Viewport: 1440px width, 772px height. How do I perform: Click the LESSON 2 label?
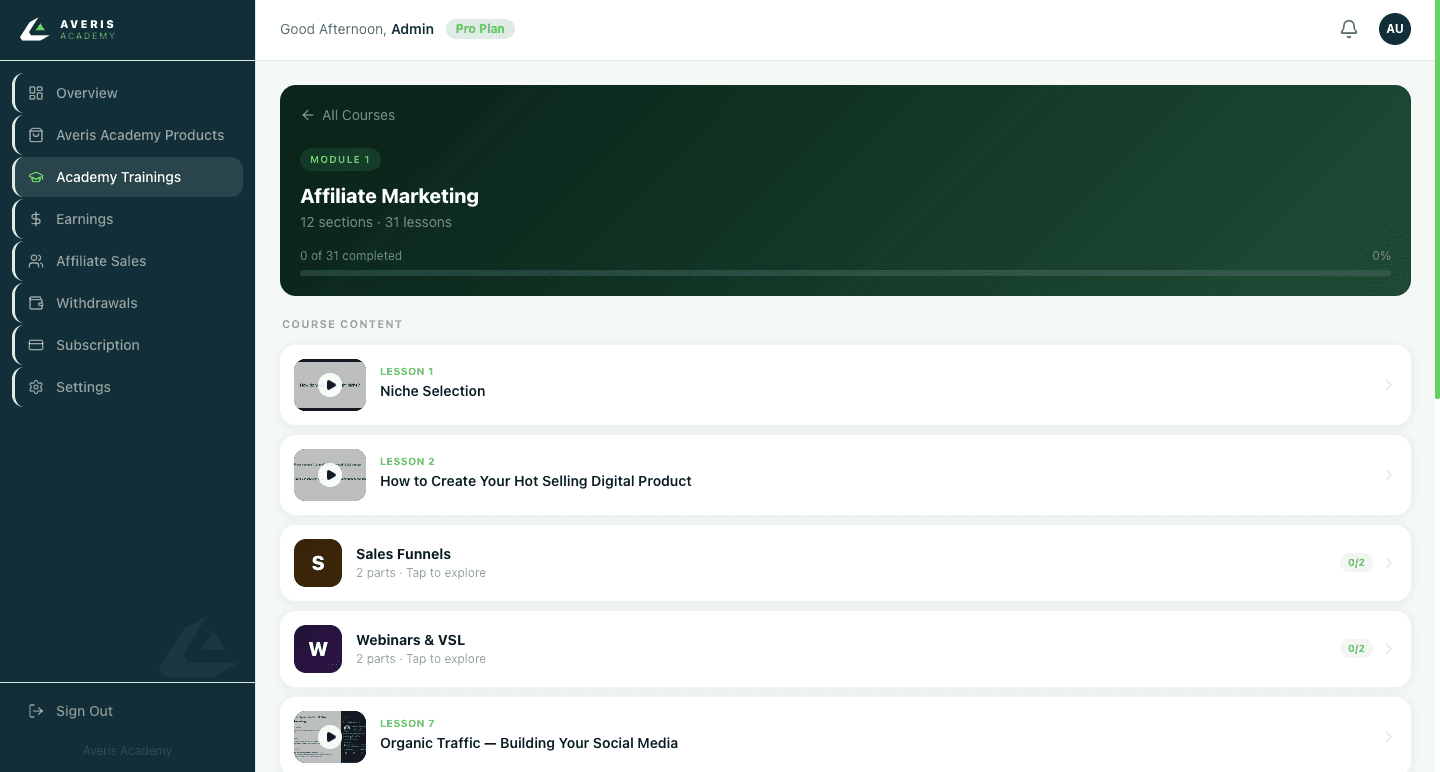[407, 462]
